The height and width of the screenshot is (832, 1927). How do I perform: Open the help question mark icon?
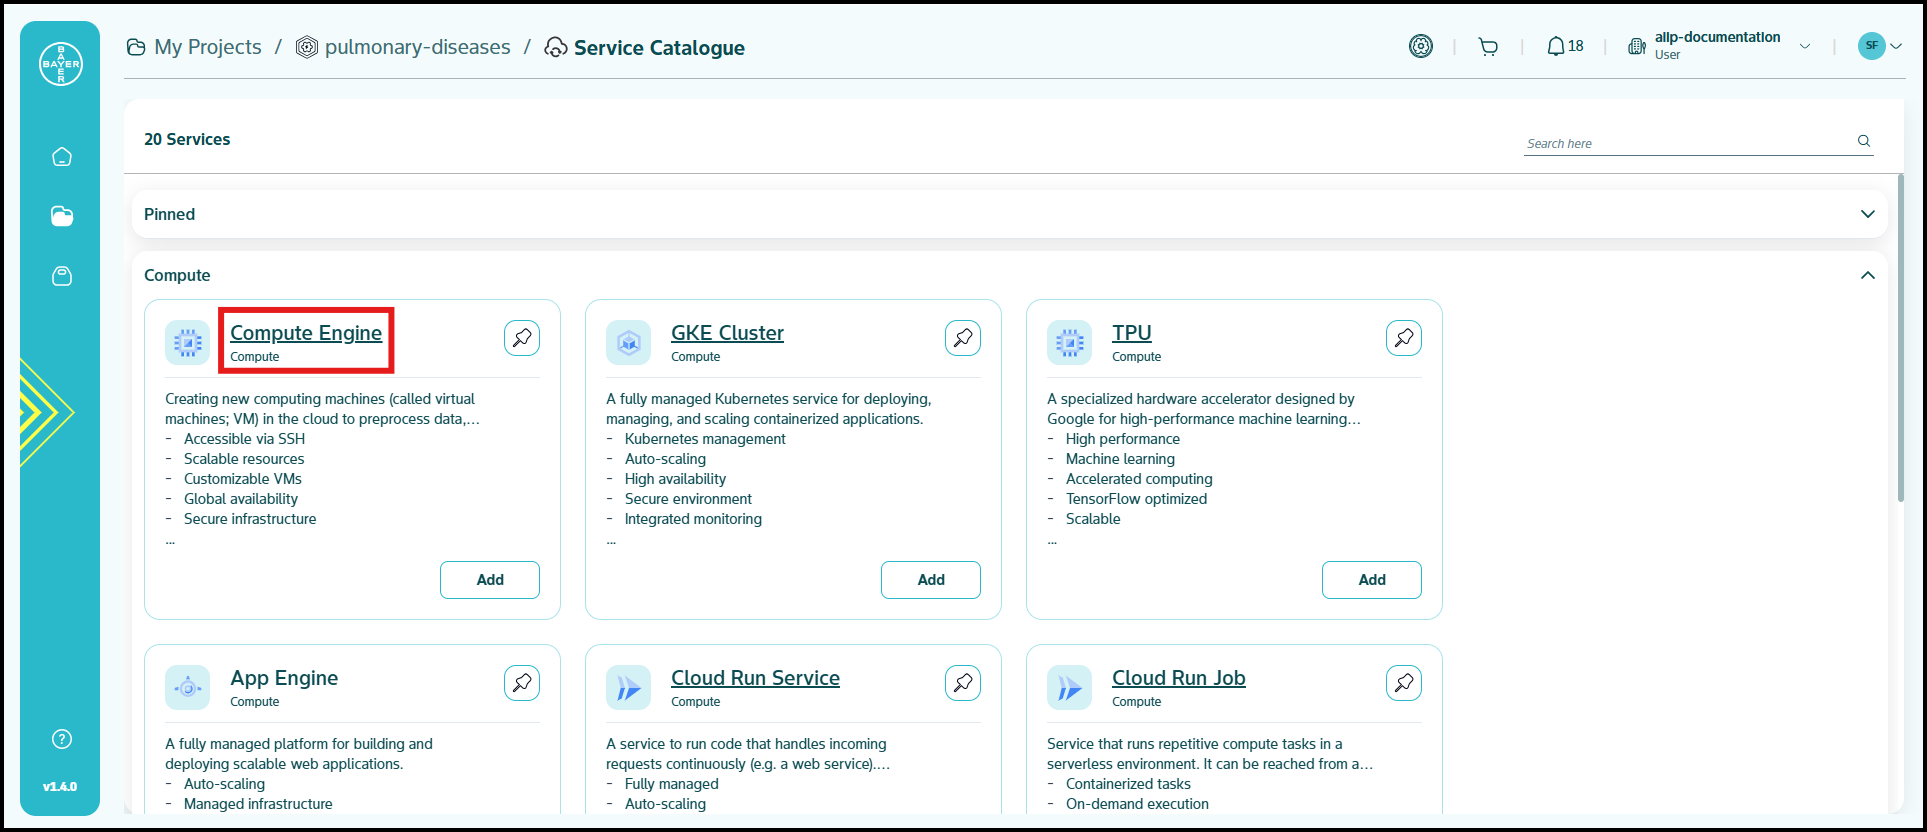(x=62, y=739)
